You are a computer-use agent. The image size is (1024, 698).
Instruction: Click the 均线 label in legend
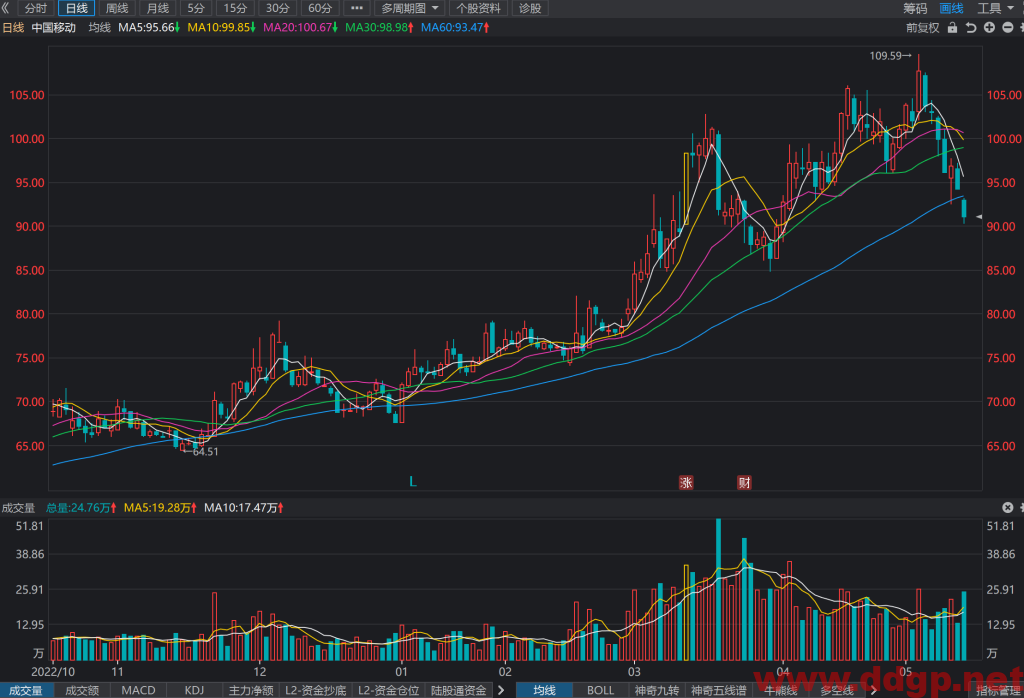point(100,27)
